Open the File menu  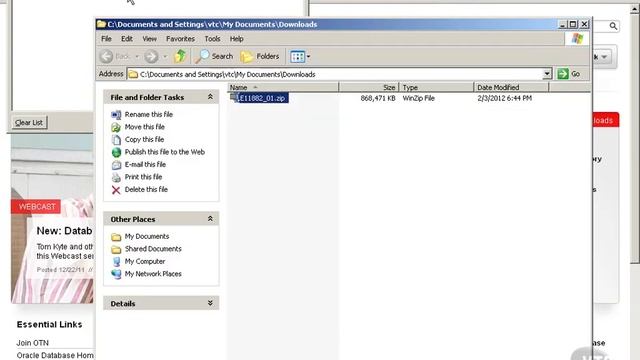click(106, 39)
